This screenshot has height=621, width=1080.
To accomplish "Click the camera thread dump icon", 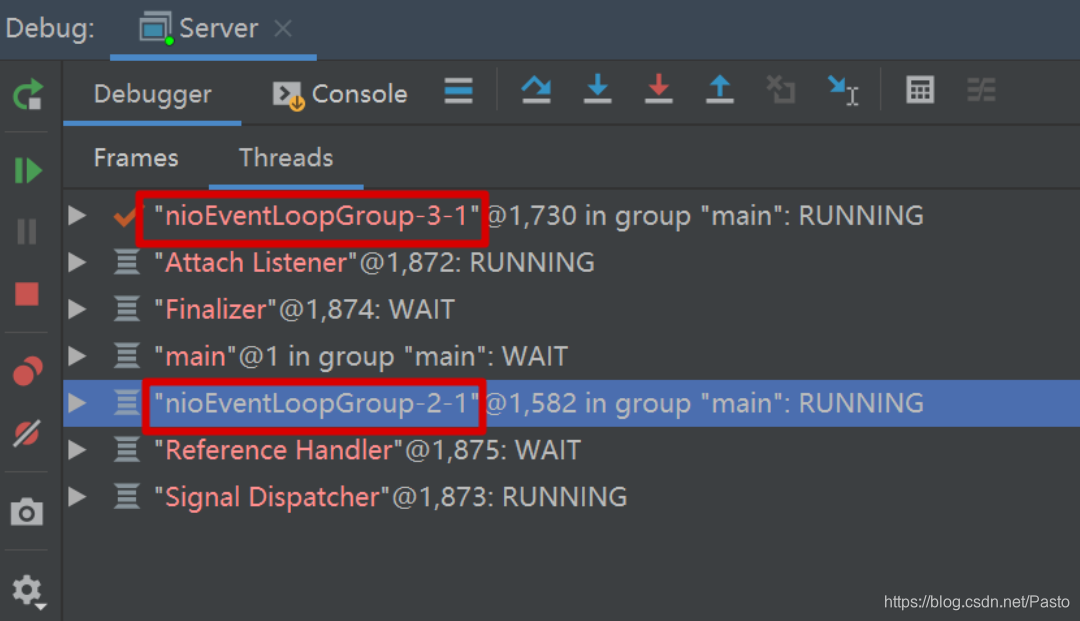I will [x=27, y=512].
